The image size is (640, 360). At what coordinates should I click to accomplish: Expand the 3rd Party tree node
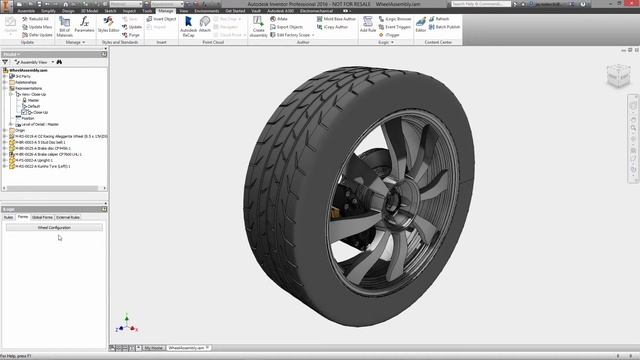(x=5, y=76)
